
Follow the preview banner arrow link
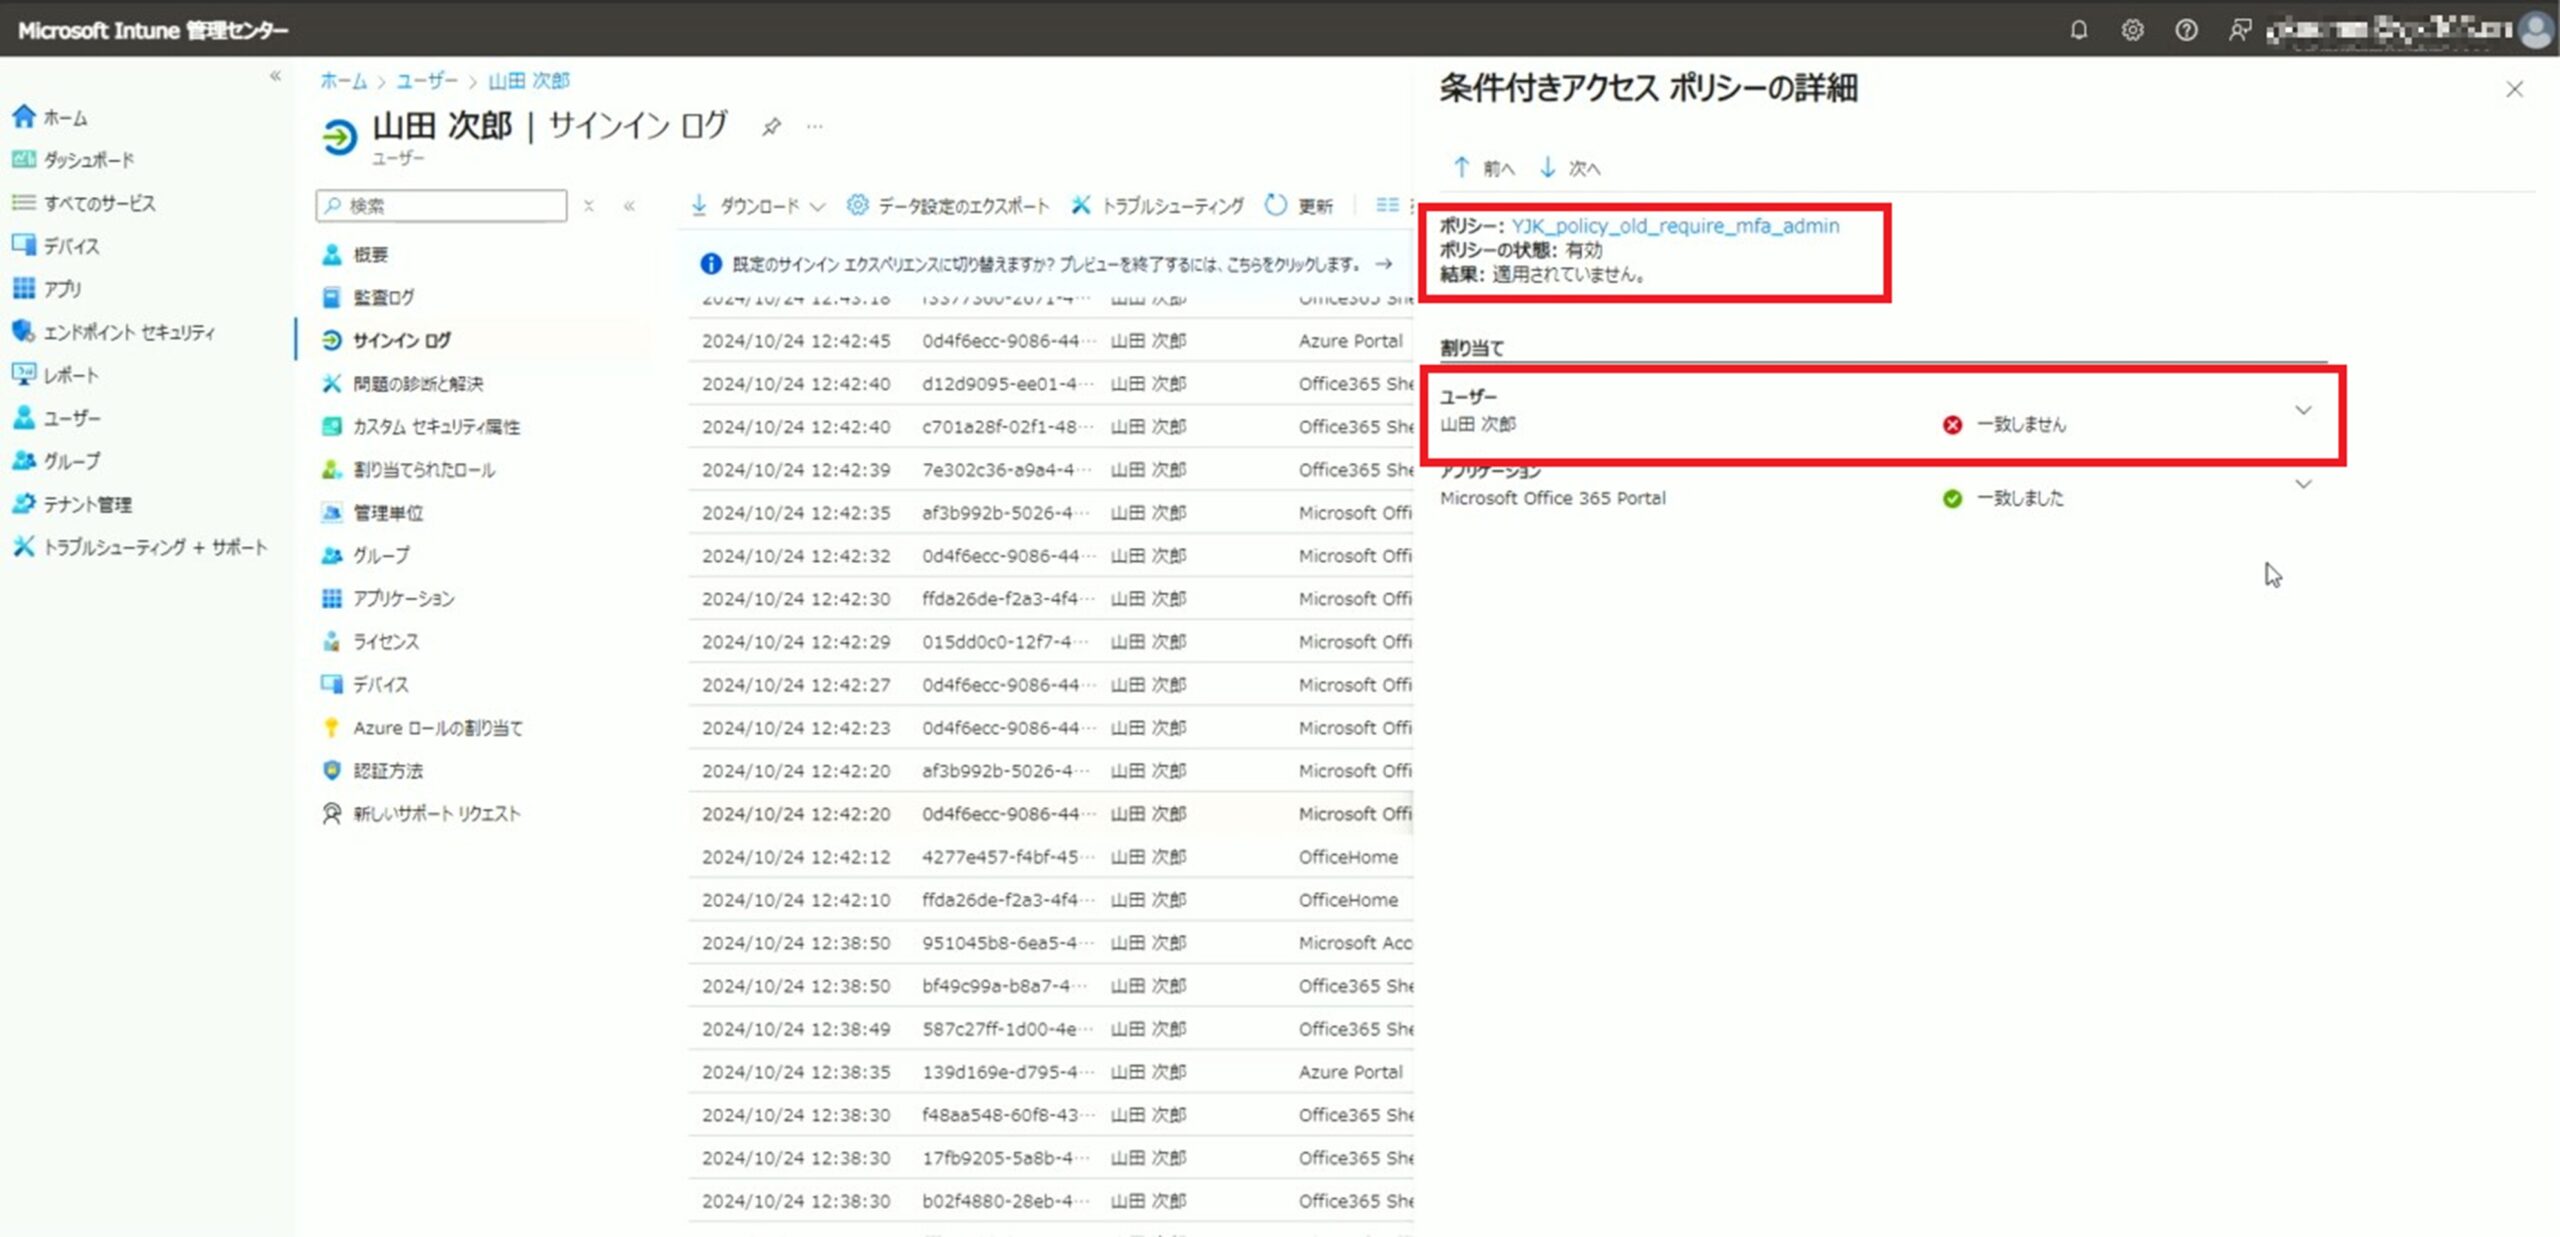pyautogui.click(x=1384, y=264)
